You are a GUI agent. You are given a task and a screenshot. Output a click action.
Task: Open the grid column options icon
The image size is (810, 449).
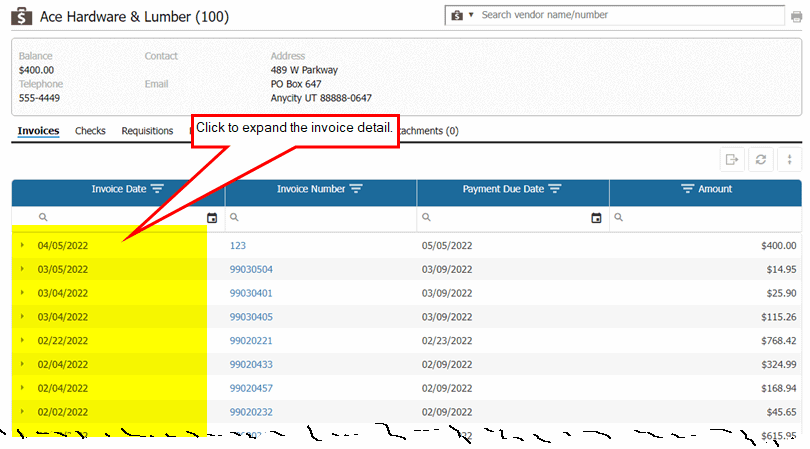789,160
